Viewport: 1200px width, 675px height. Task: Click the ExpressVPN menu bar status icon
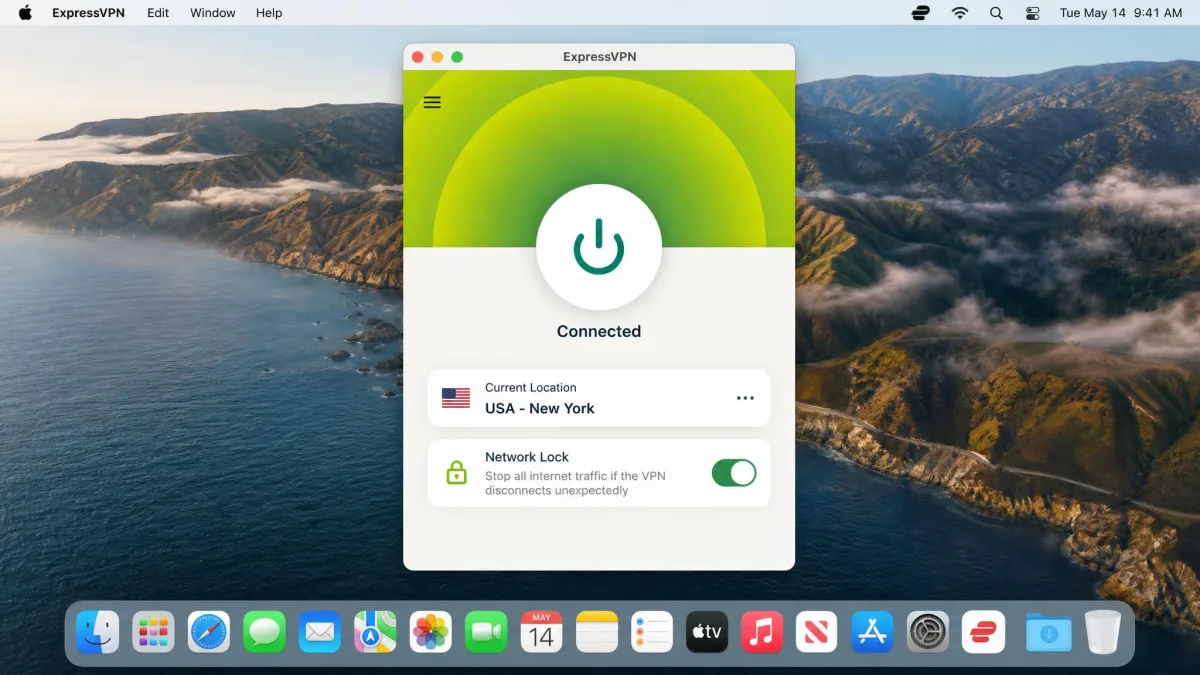tap(921, 13)
